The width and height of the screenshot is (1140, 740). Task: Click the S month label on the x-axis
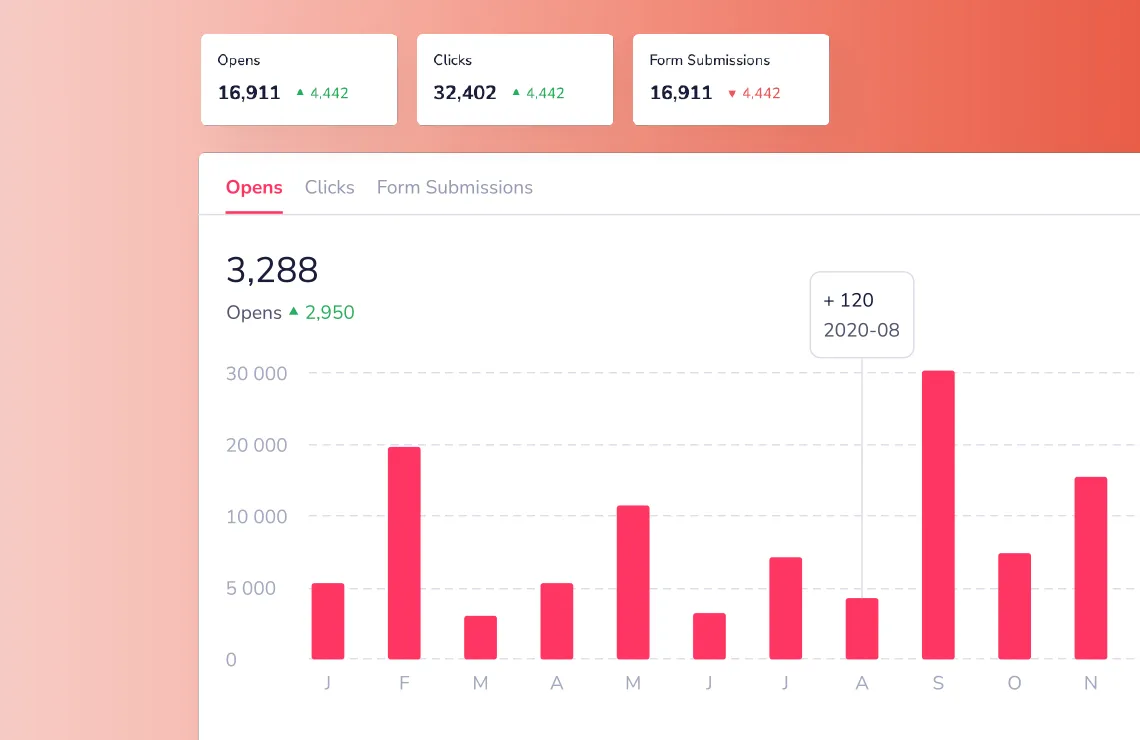[938, 683]
